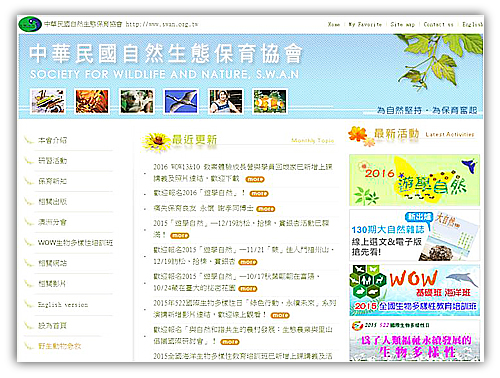Viewport: 500px width, 378px height.
Task: Open the orange-red creature thumbnail in banner
Action: click(92, 101)
